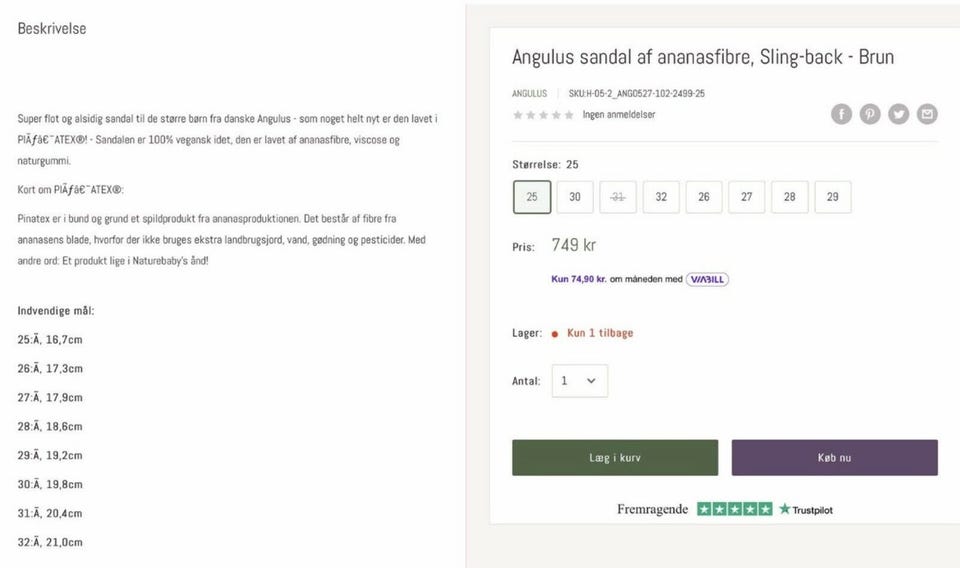This screenshot has width=960, height=568.
Task: Select size 28 option
Action: tap(790, 197)
